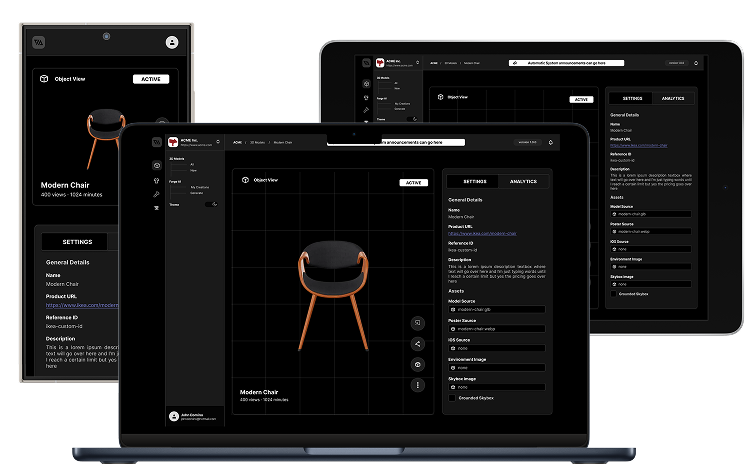This screenshot has height=466, width=749.
Task: Click the AR view round button on the laptop
Action: pos(417,323)
